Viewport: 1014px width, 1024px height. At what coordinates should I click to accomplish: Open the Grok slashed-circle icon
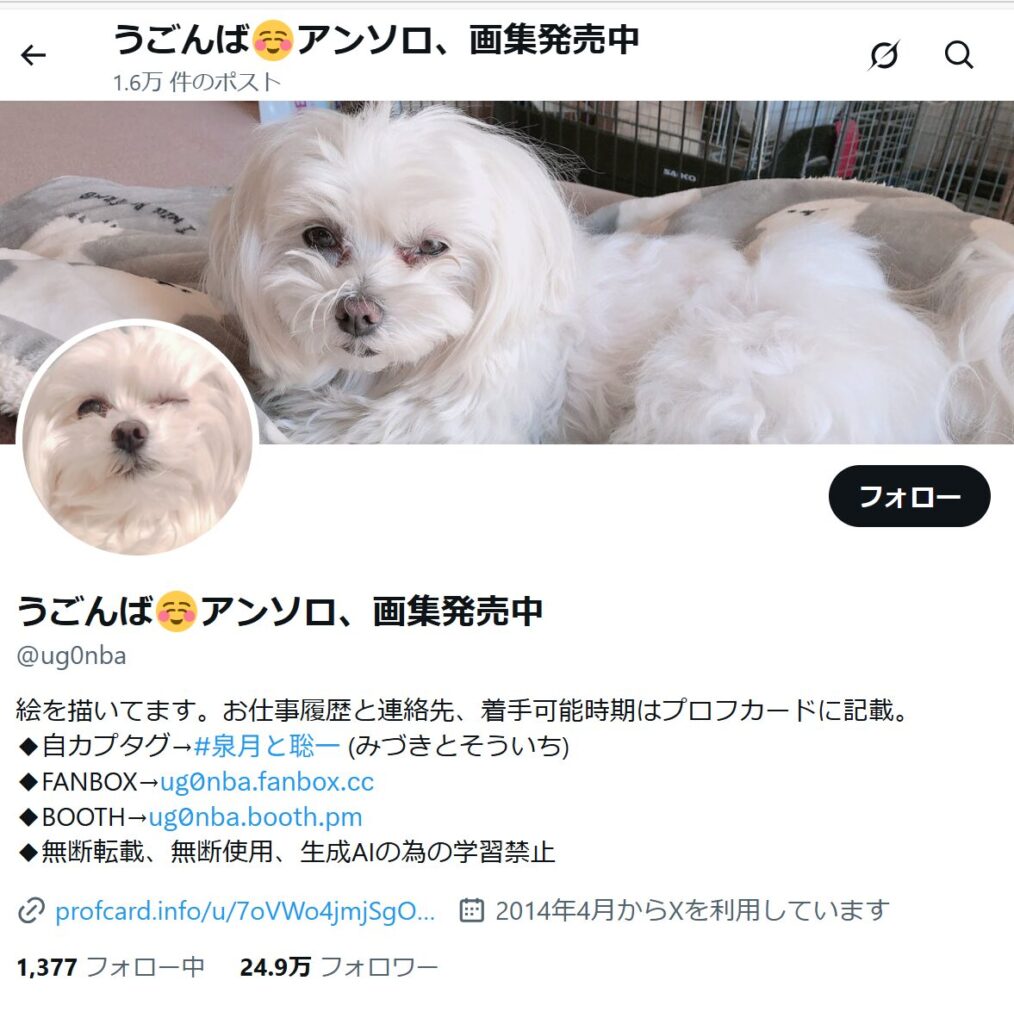tap(883, 55)
